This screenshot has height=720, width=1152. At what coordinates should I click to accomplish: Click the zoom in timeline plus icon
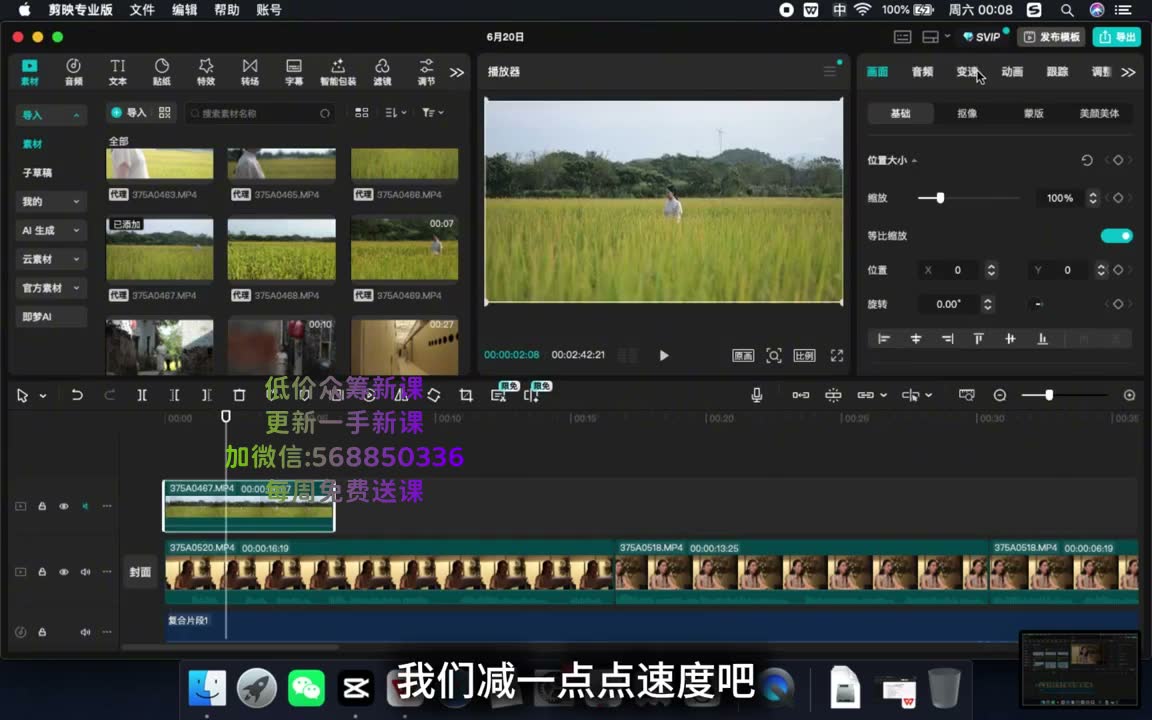[x=1129, y=395]
